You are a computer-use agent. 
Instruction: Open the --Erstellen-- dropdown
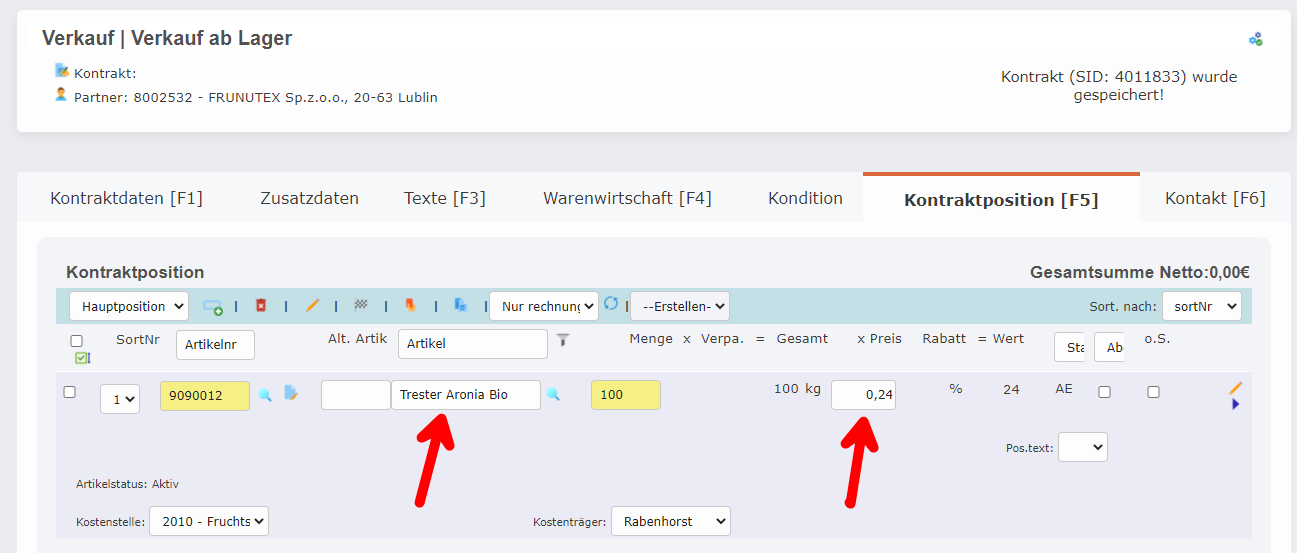tap(680, 306)
